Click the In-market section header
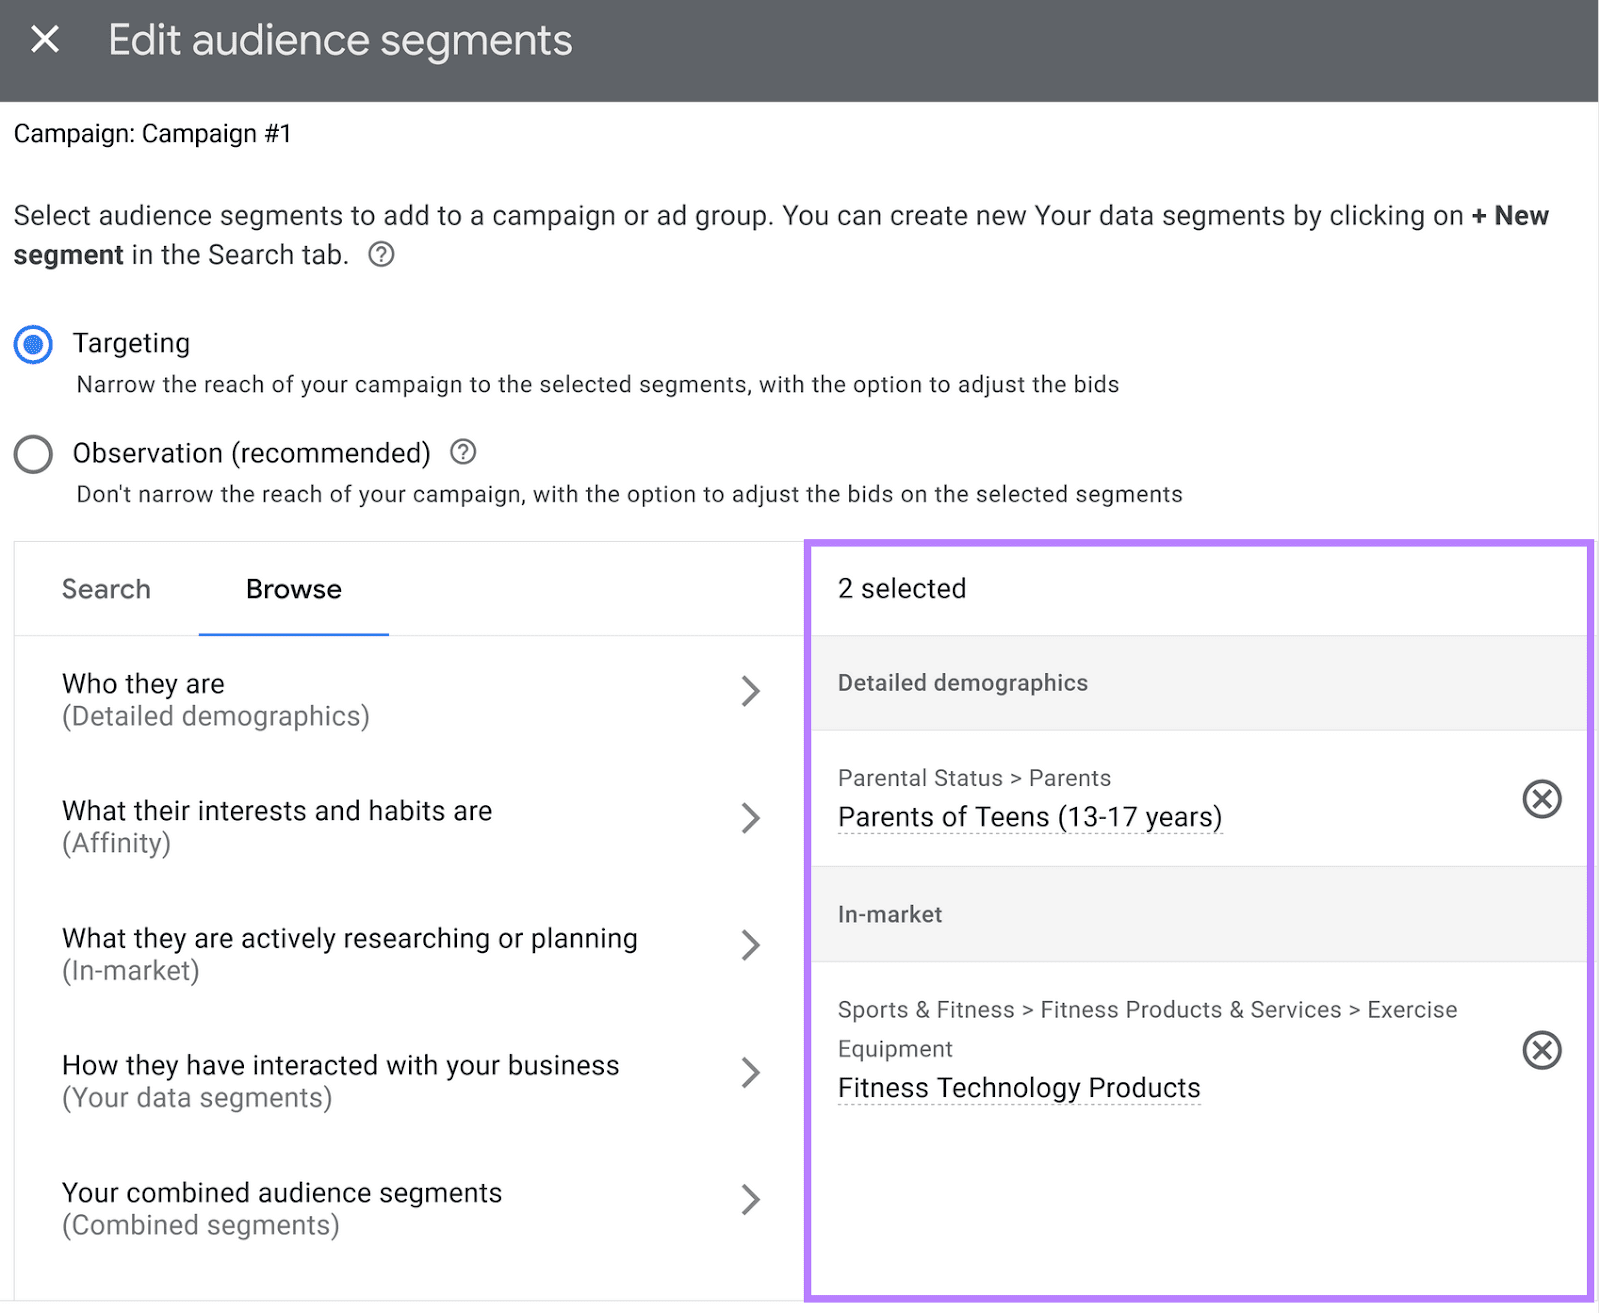 (889, 913)
